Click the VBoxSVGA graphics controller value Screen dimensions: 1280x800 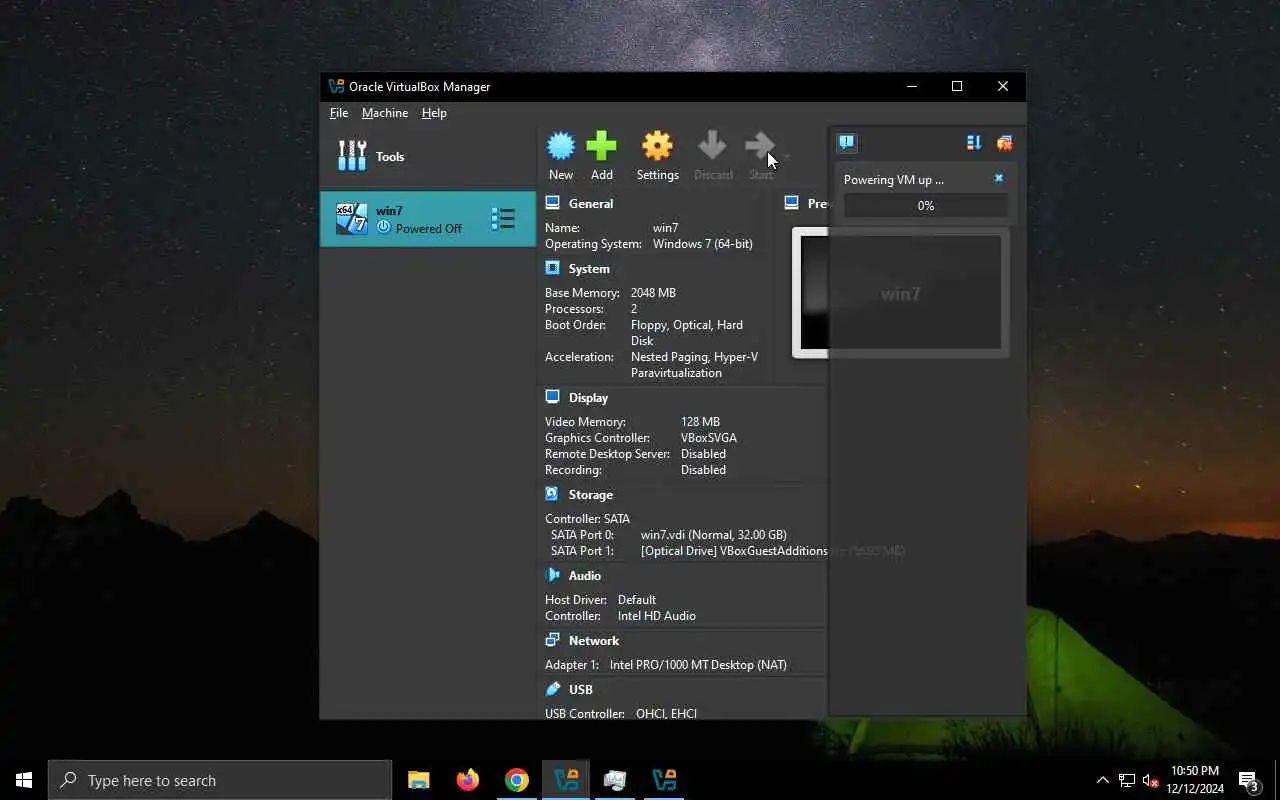tap(709, 438)
